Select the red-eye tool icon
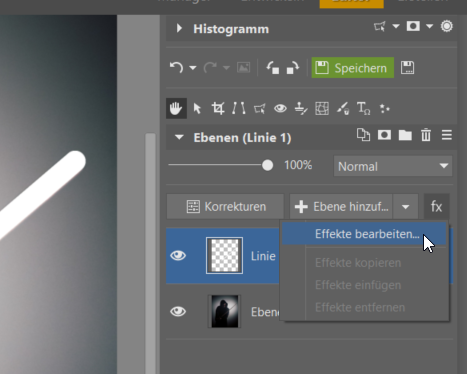Screen dimensions: 467x374 pos(280,108)
